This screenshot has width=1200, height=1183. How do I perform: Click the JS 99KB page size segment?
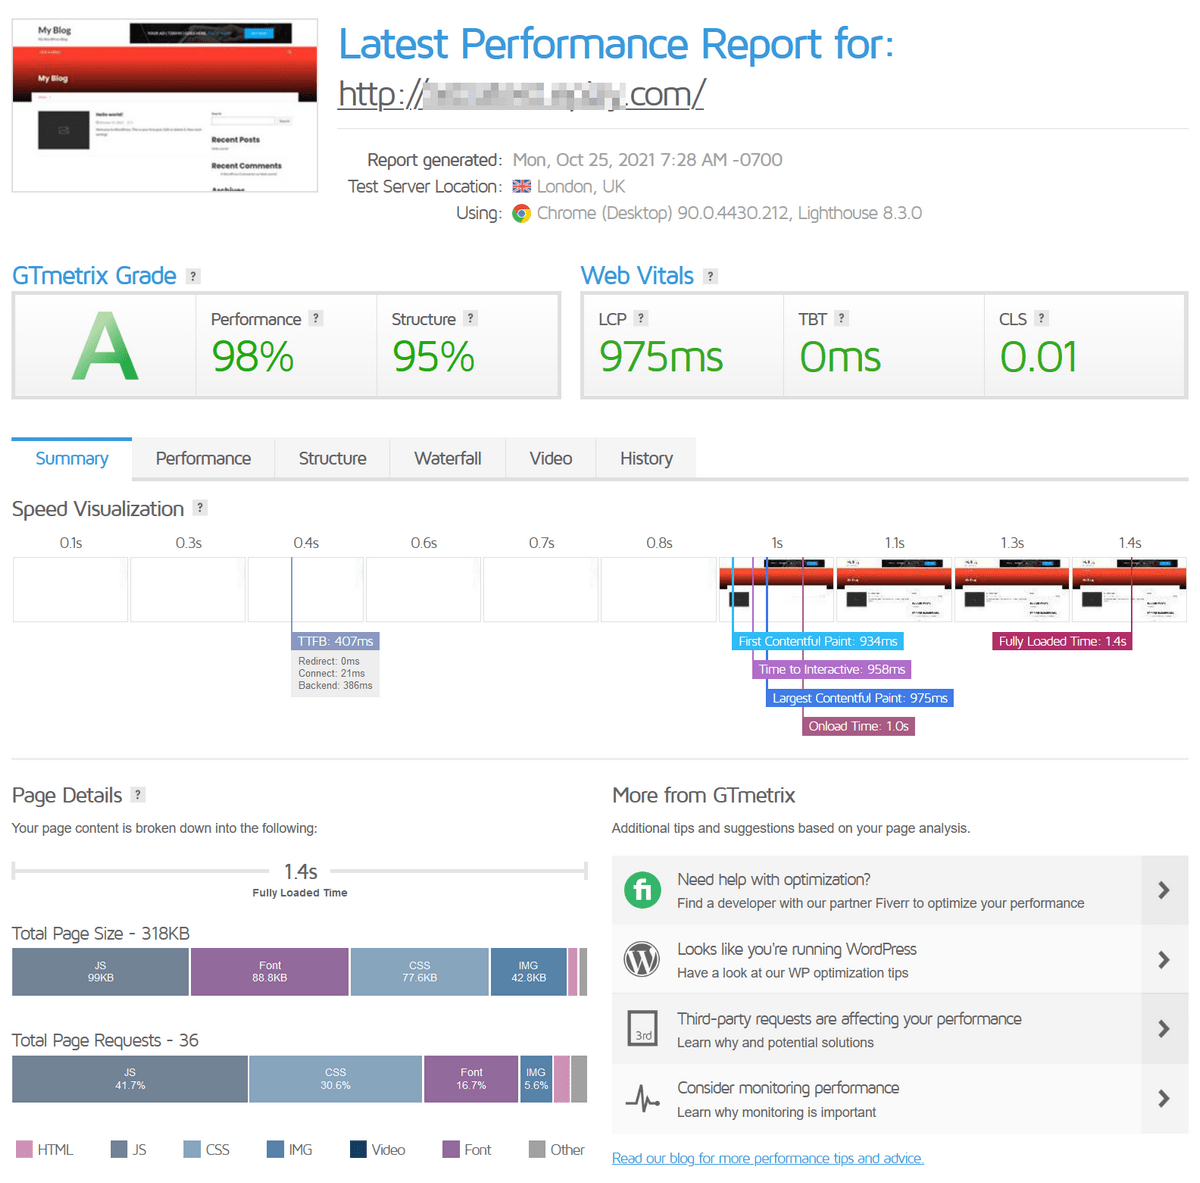coord(100,972)
